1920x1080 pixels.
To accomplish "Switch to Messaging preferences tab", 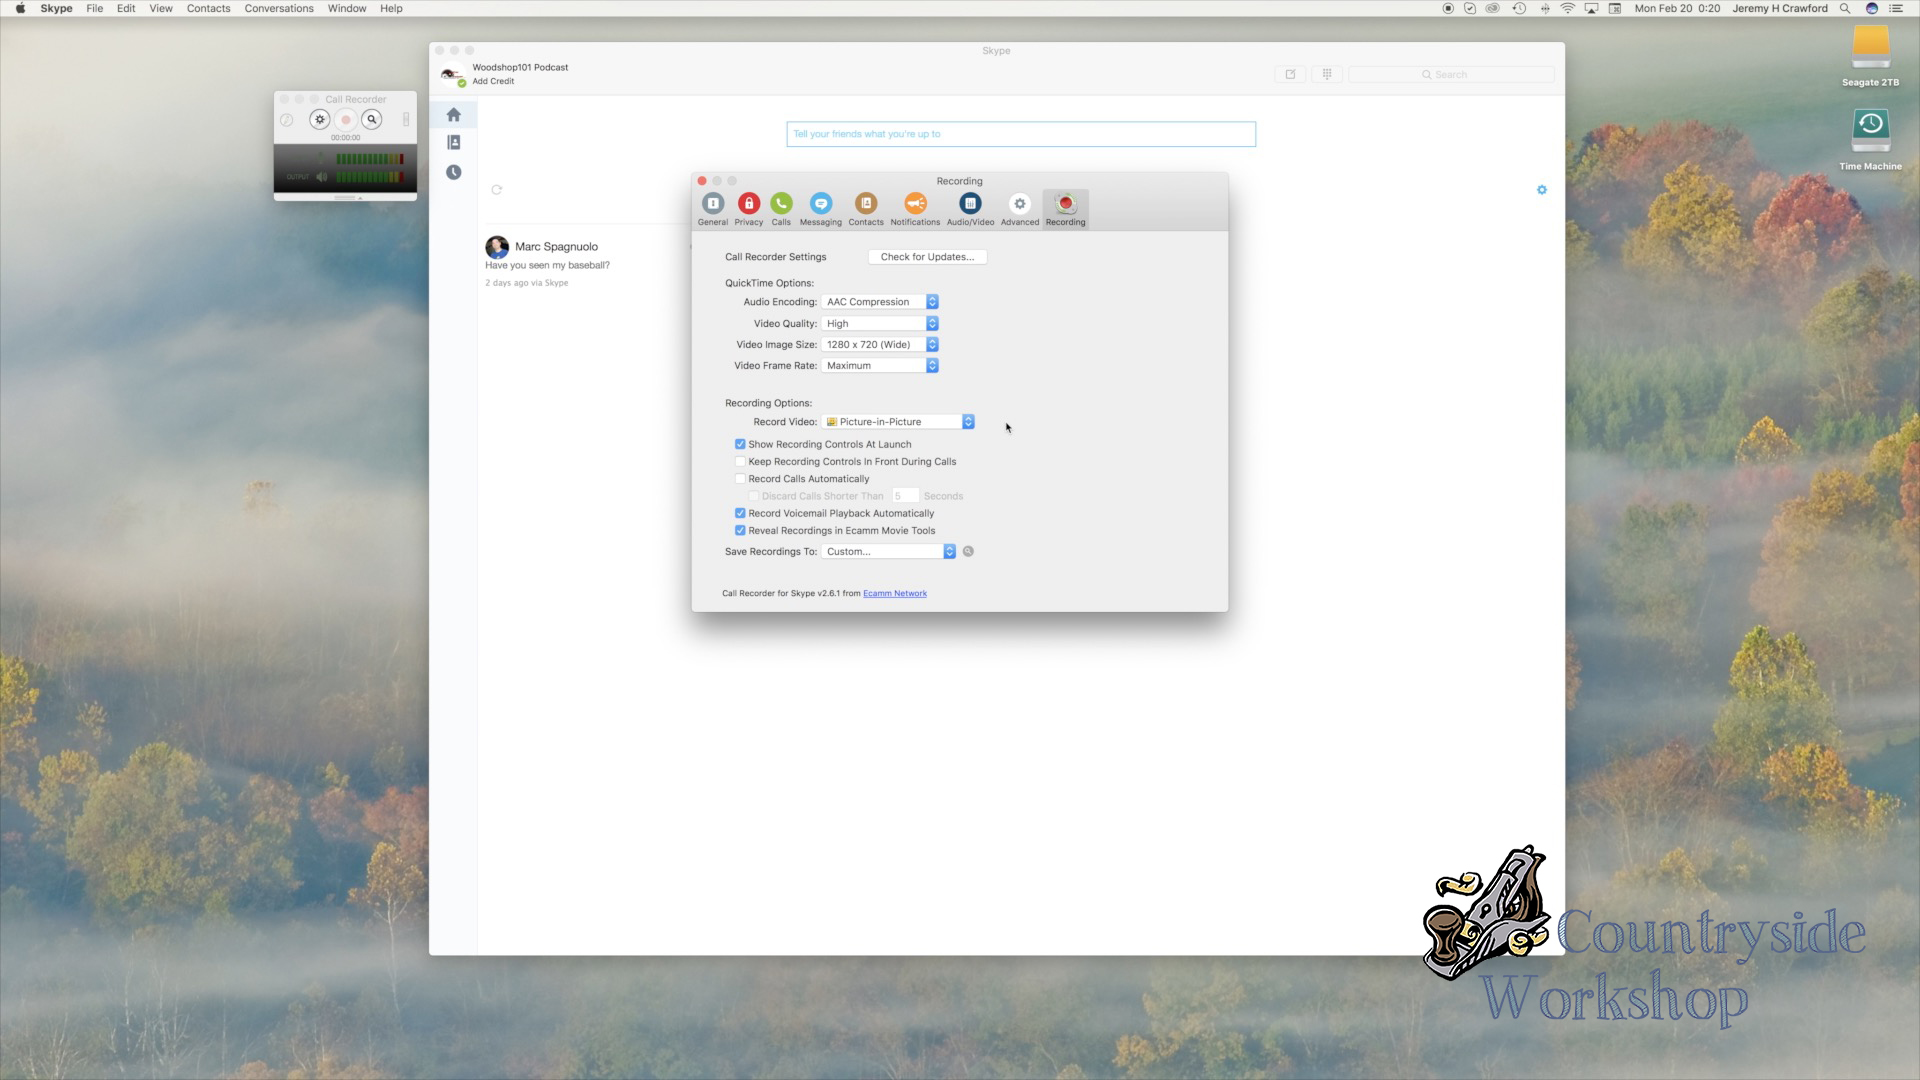I will pyautogui.click(x=821, y=209).
